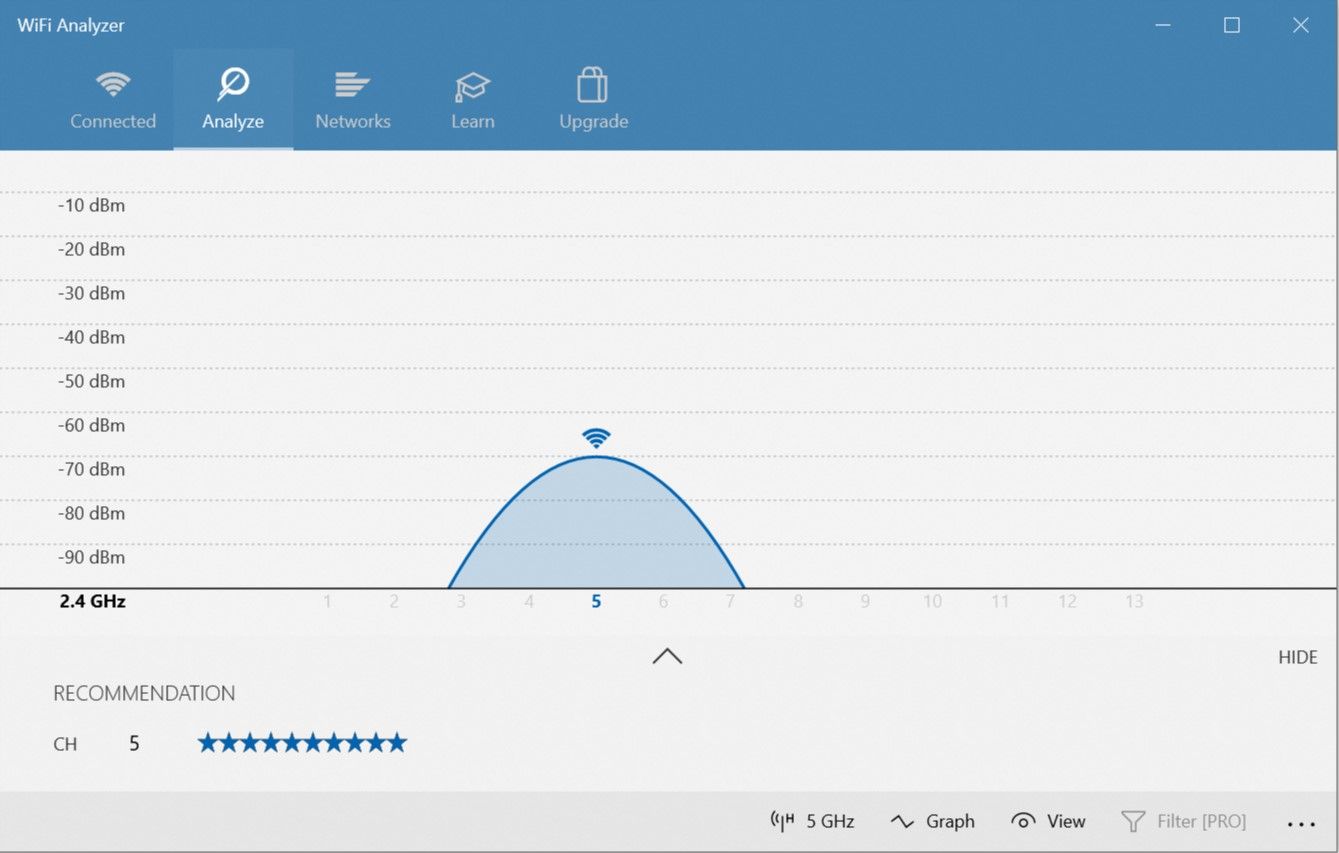Click the WiFi signal icon above the channel curve
The height and width of the screenshot is (853, 1339).
596,436
